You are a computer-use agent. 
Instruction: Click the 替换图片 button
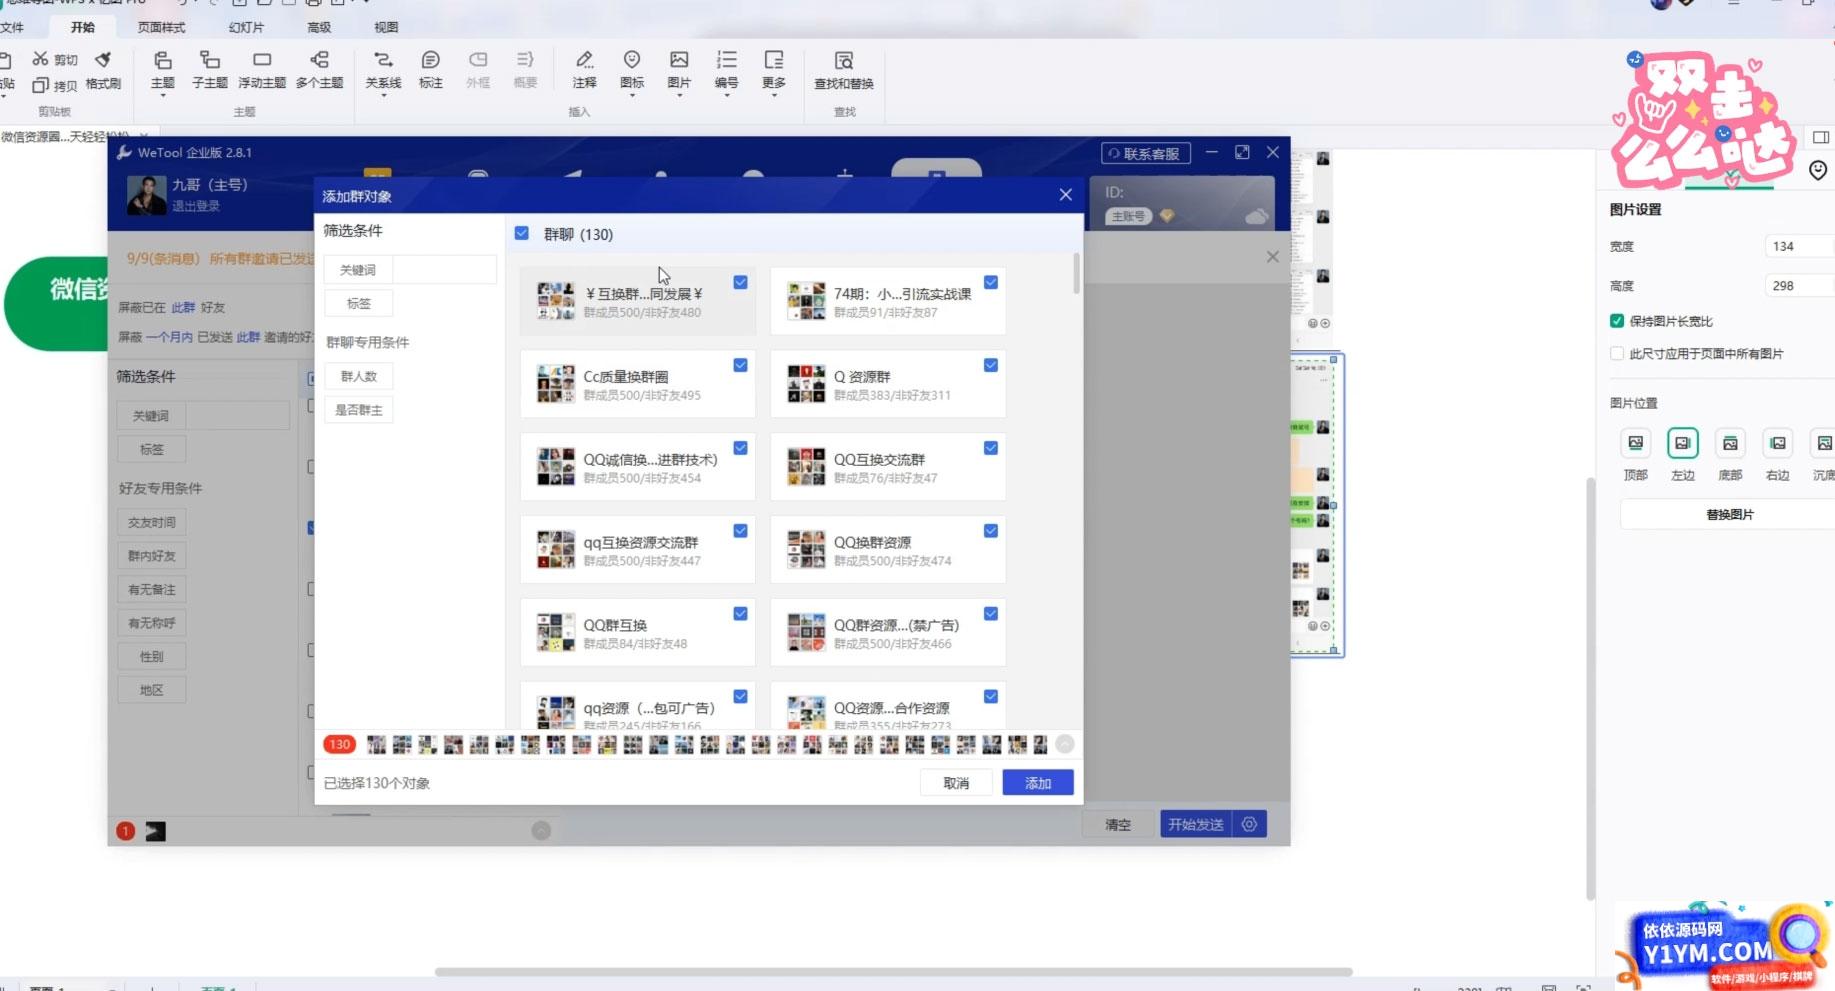(x=1730, y=514)
